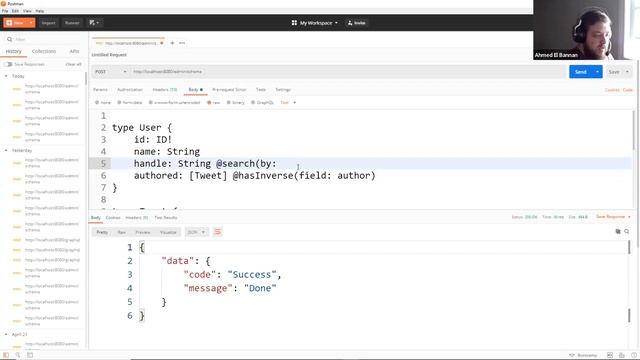Open the Edit menu
Viewport: 640px width, 360px height.
[16, 11]
